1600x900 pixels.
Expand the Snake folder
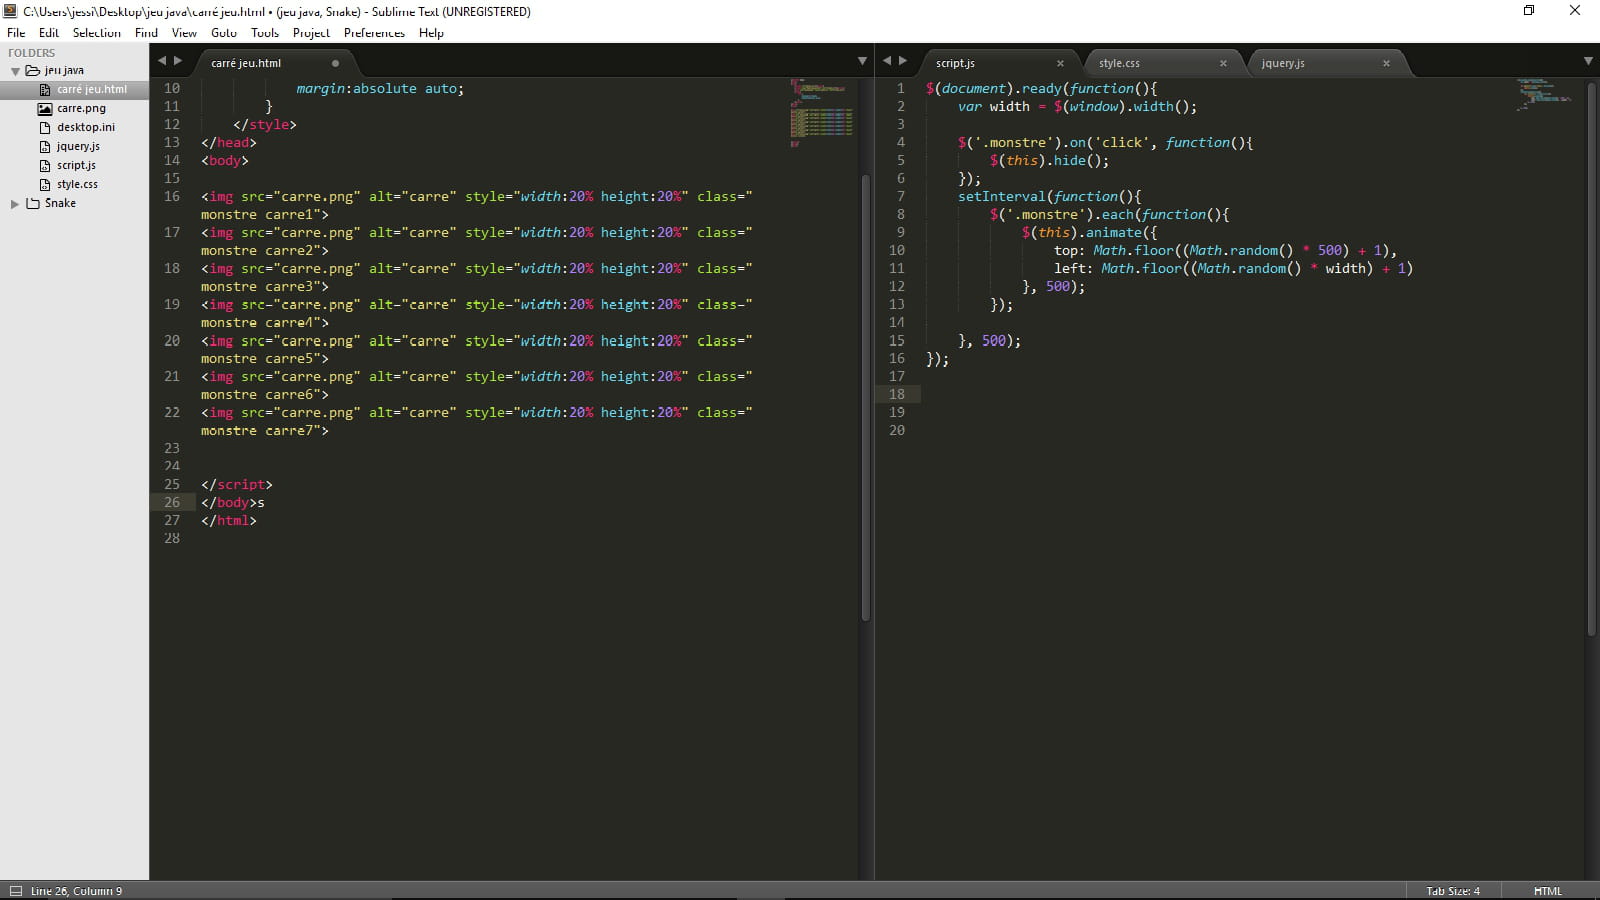coord(15,203)
